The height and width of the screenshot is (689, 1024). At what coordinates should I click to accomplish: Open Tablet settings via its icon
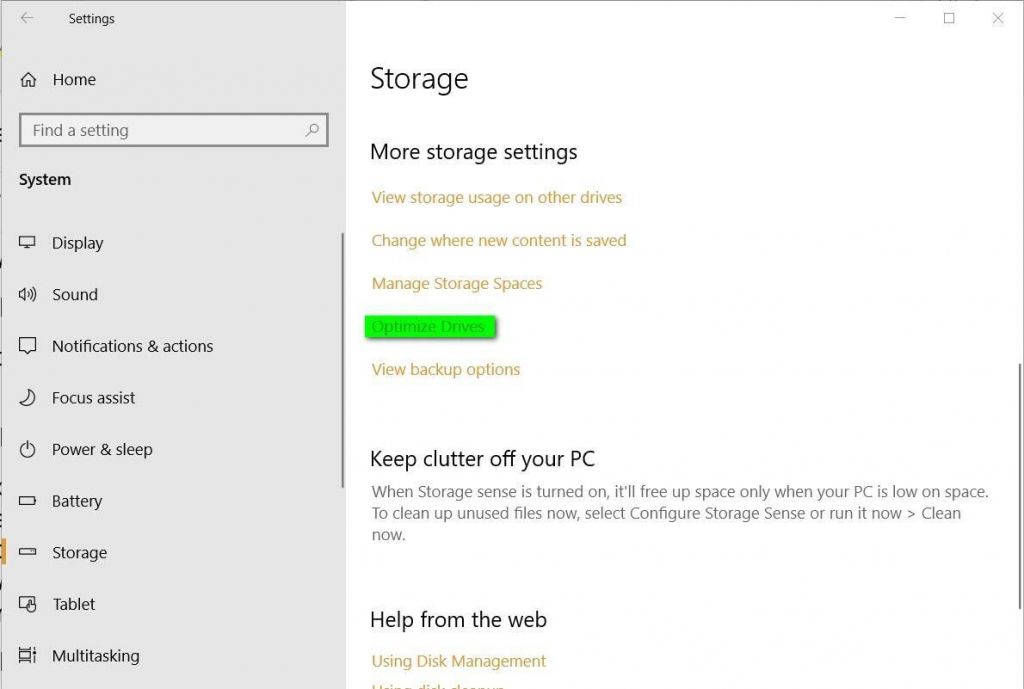[x=27, y=604]
